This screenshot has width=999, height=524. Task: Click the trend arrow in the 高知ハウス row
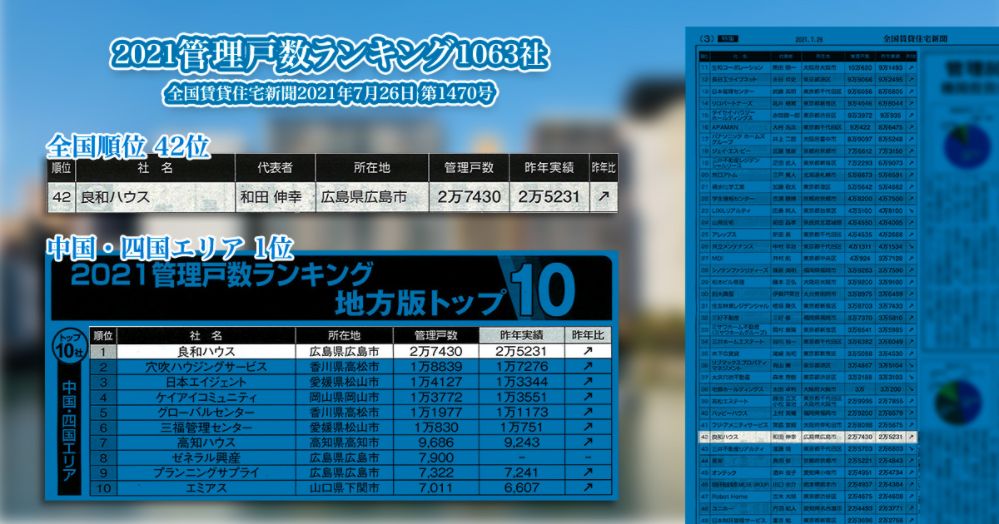588,442
